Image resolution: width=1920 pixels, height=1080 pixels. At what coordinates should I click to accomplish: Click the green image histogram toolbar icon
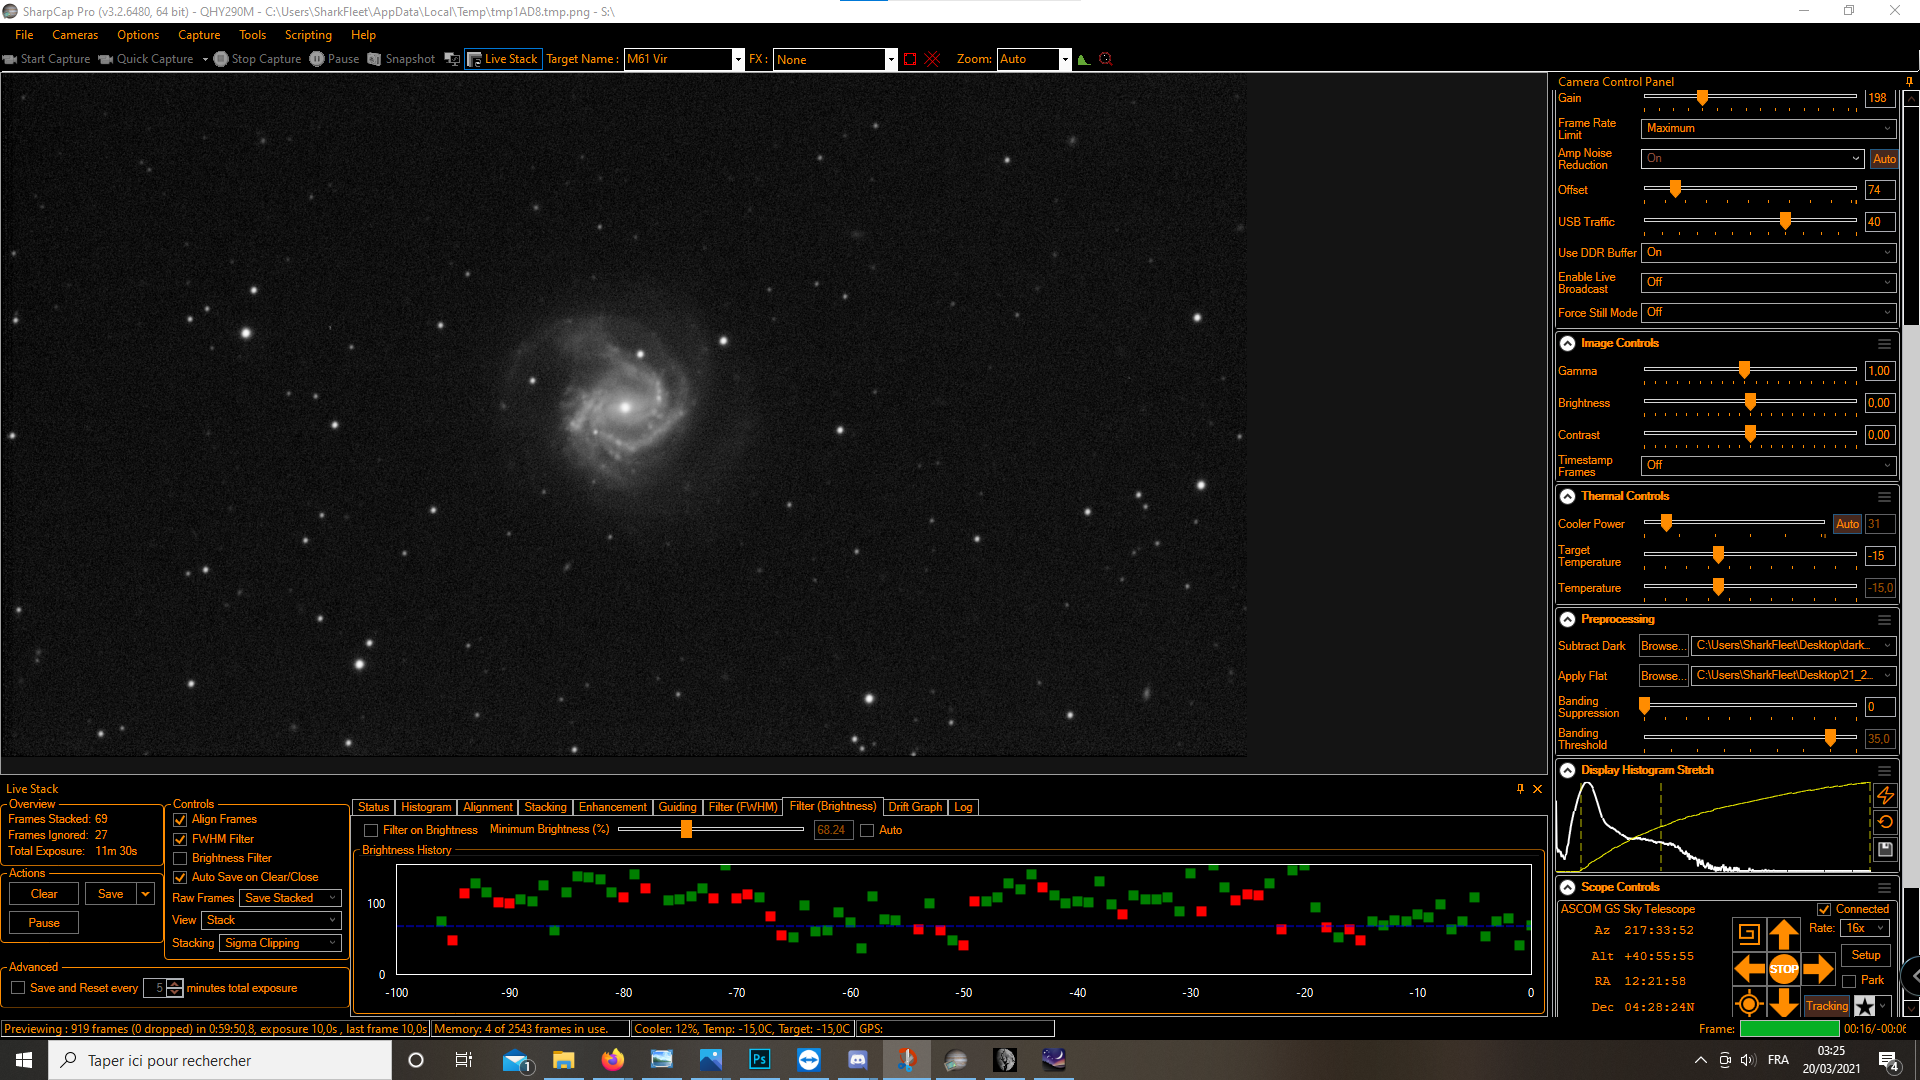tap(1083, 59)
